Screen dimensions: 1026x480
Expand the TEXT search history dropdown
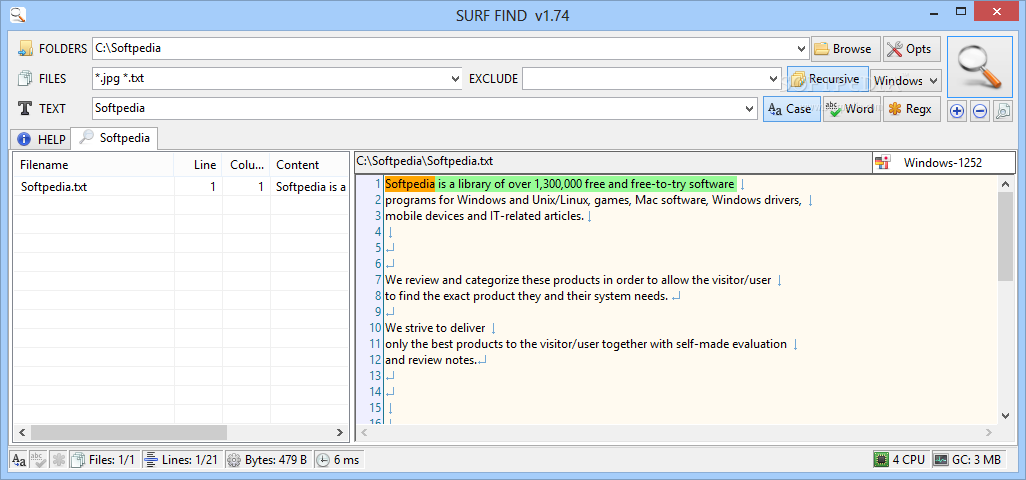point(750,109)
